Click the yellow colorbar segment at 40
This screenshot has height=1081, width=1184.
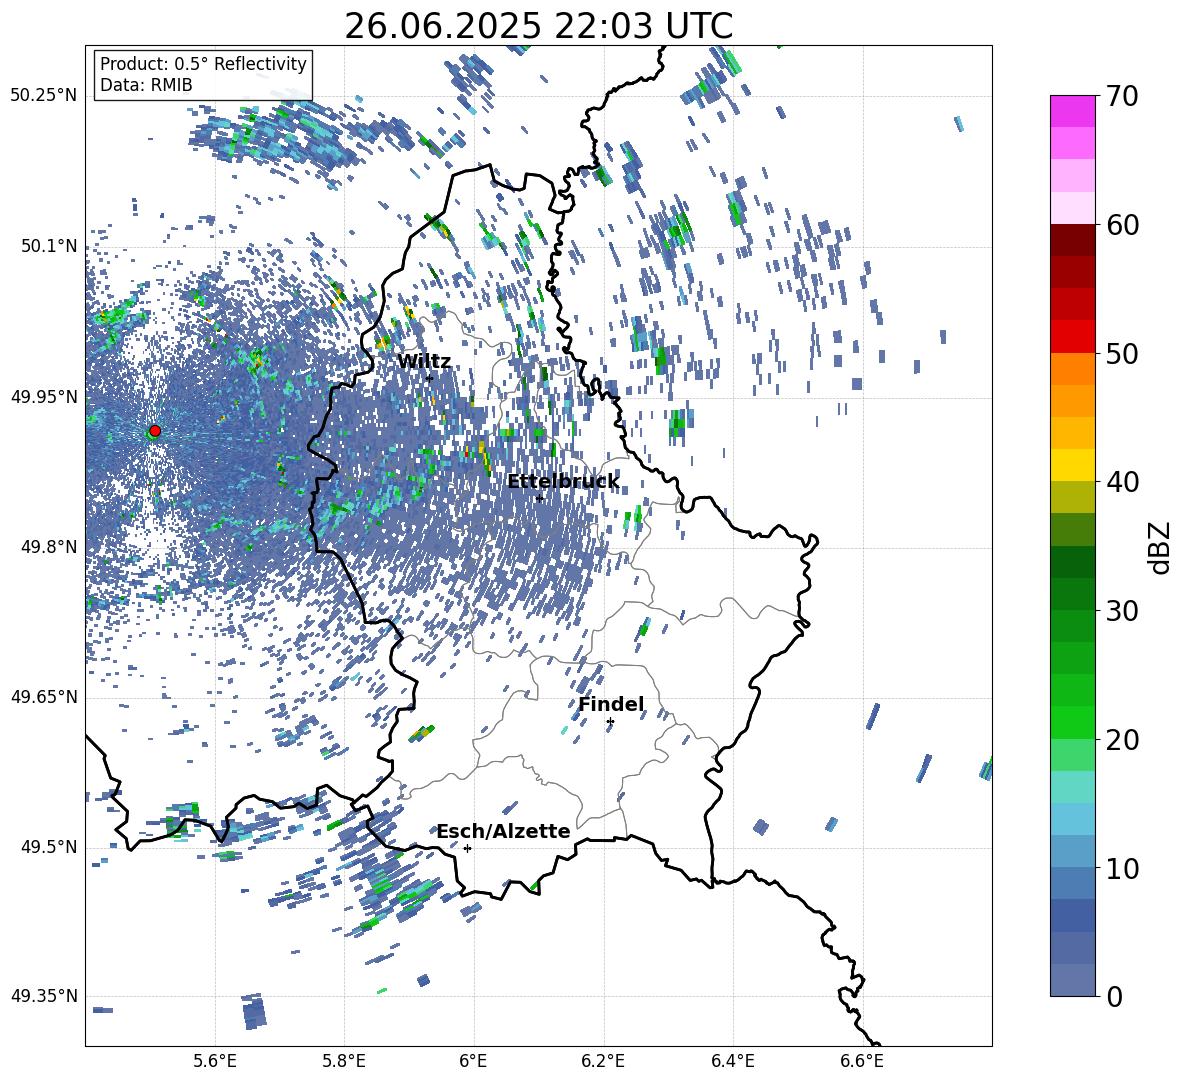pos(1072,465)
